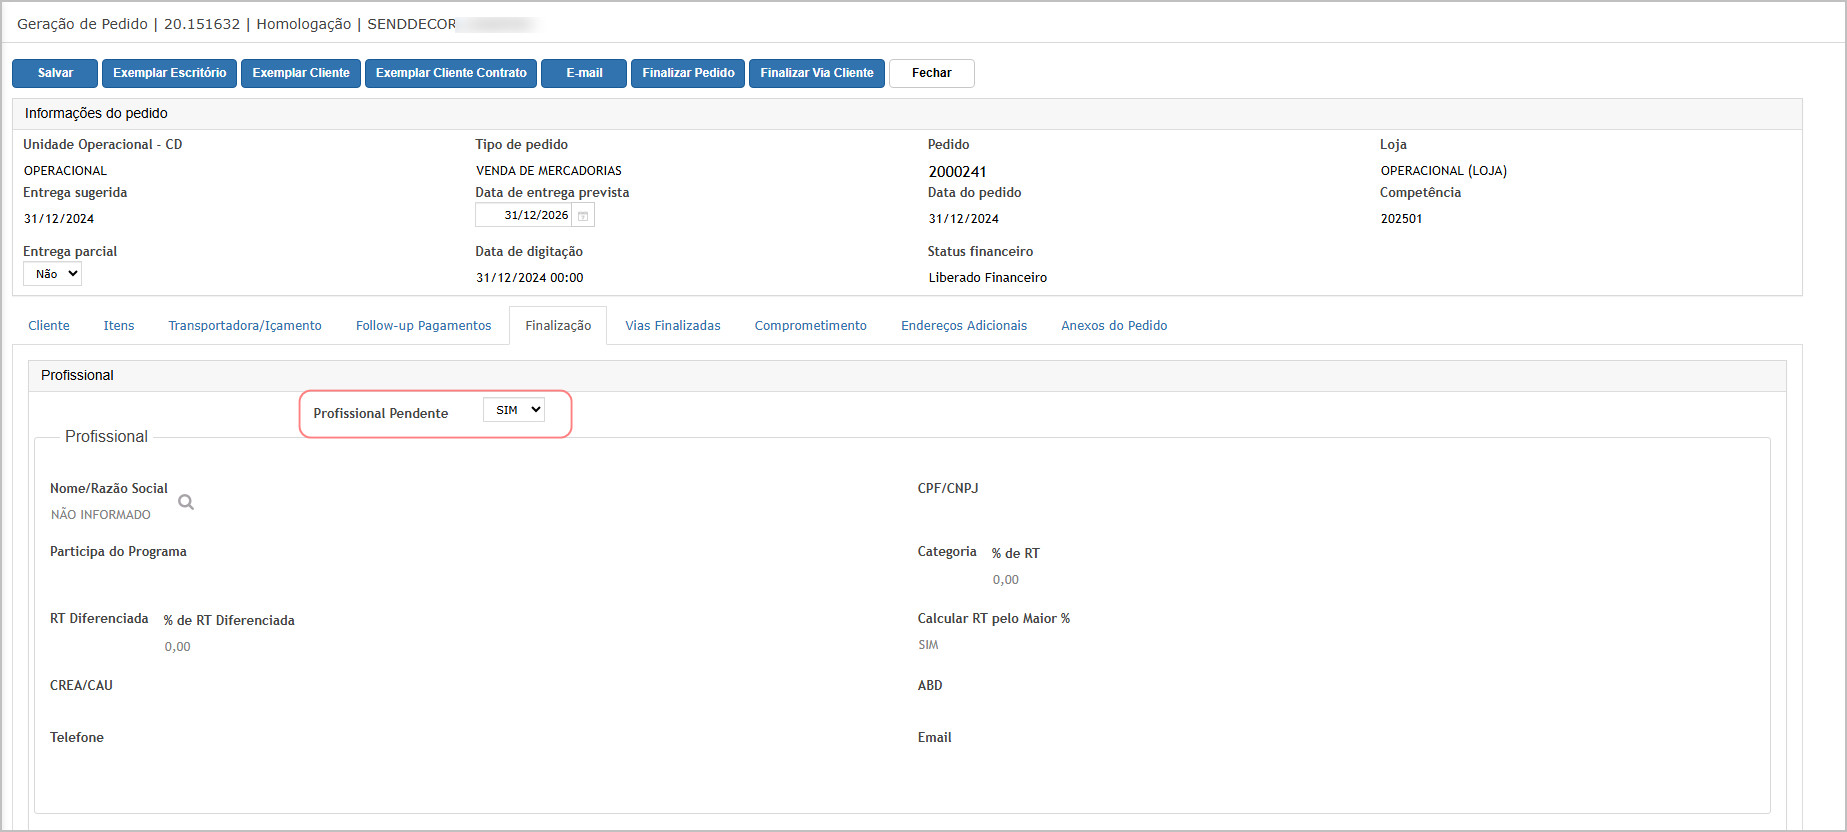Click Finalizar Via Cliente
The width and height of the screenshot is (1847, 832).
pyautogui.click(x=817, y=73)
